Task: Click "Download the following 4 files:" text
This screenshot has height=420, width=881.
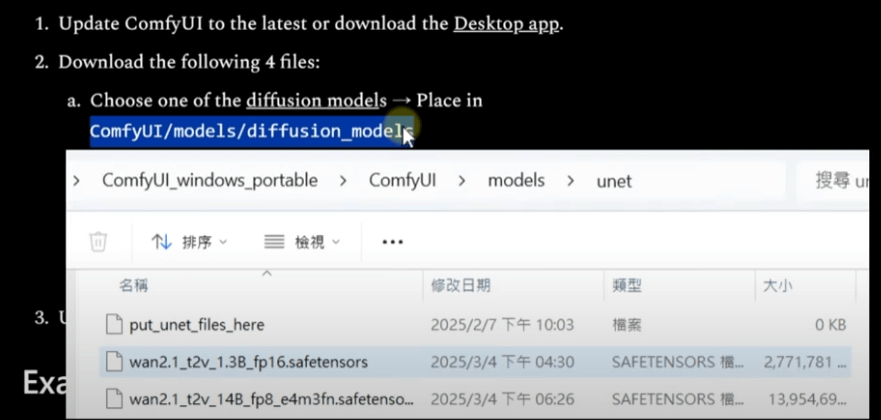Action: tap(189, 62)
